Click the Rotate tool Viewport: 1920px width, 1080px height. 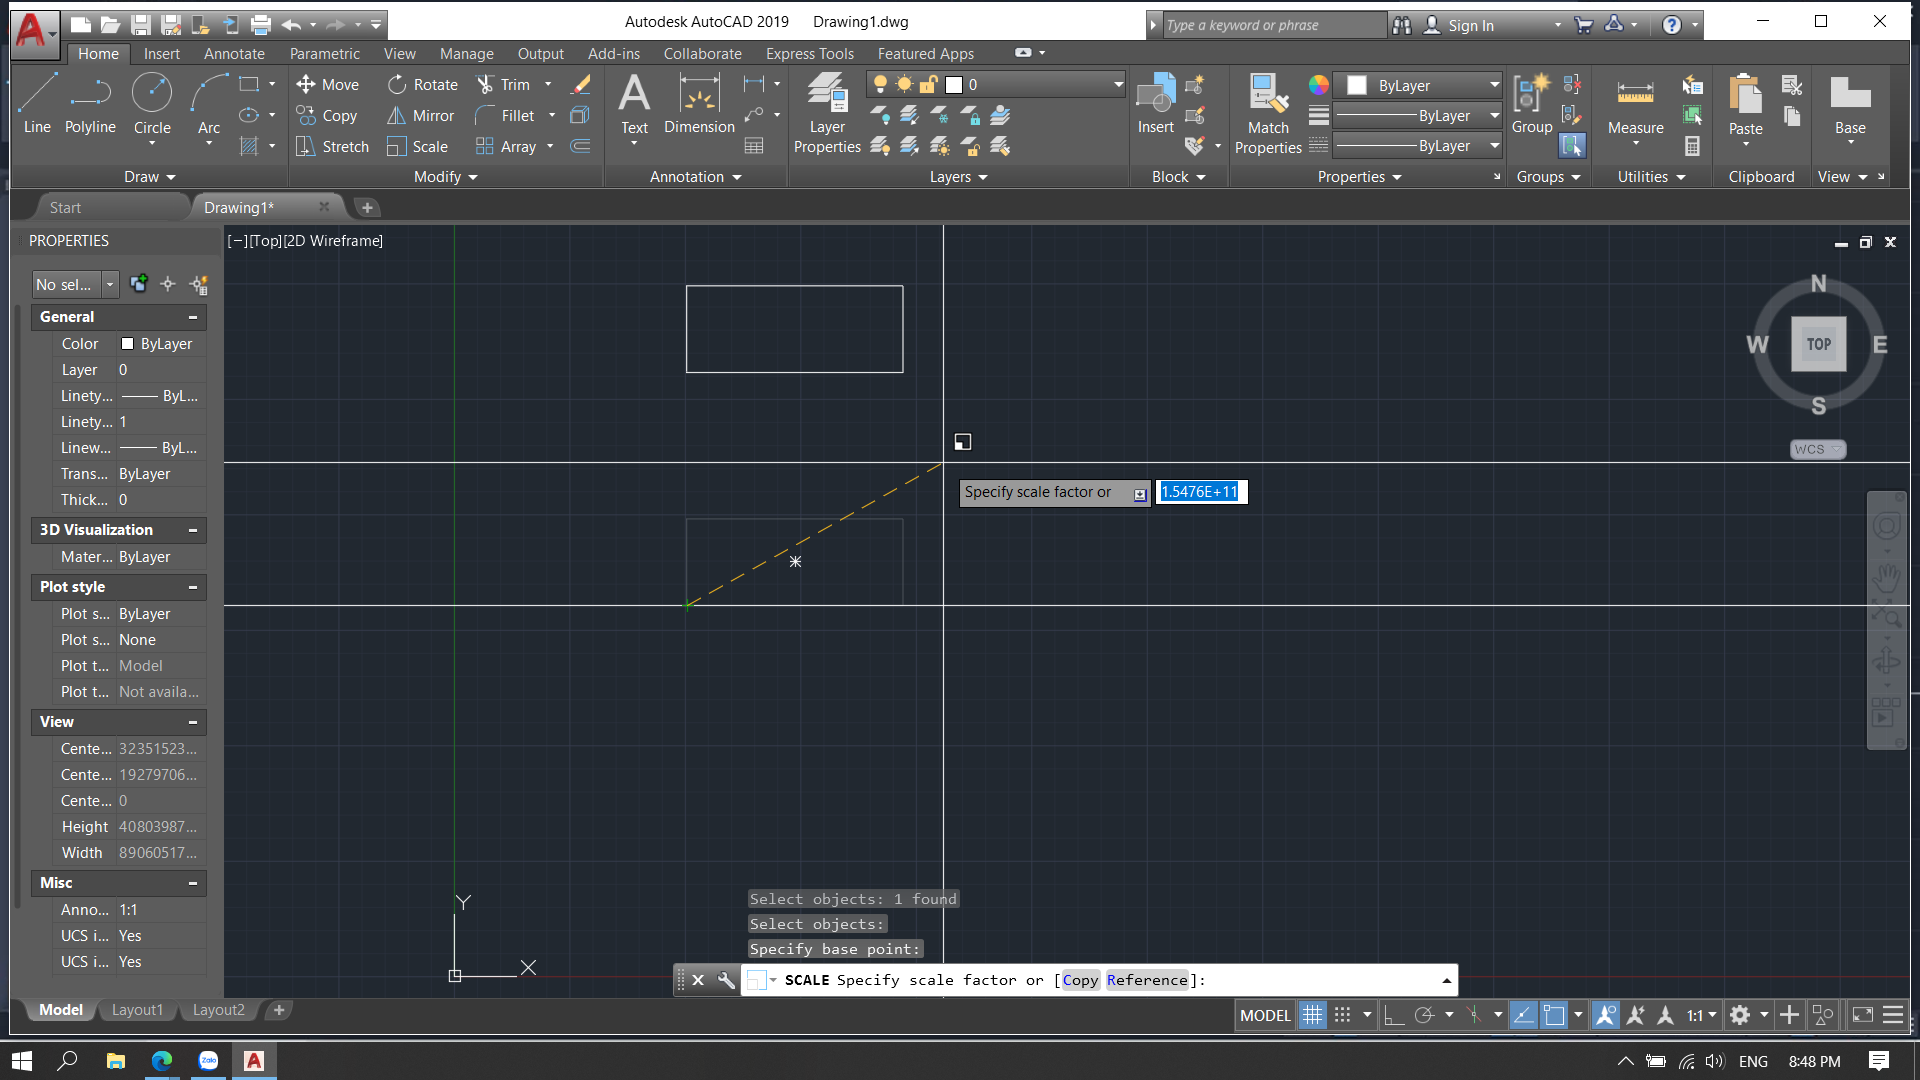point(423,85)
